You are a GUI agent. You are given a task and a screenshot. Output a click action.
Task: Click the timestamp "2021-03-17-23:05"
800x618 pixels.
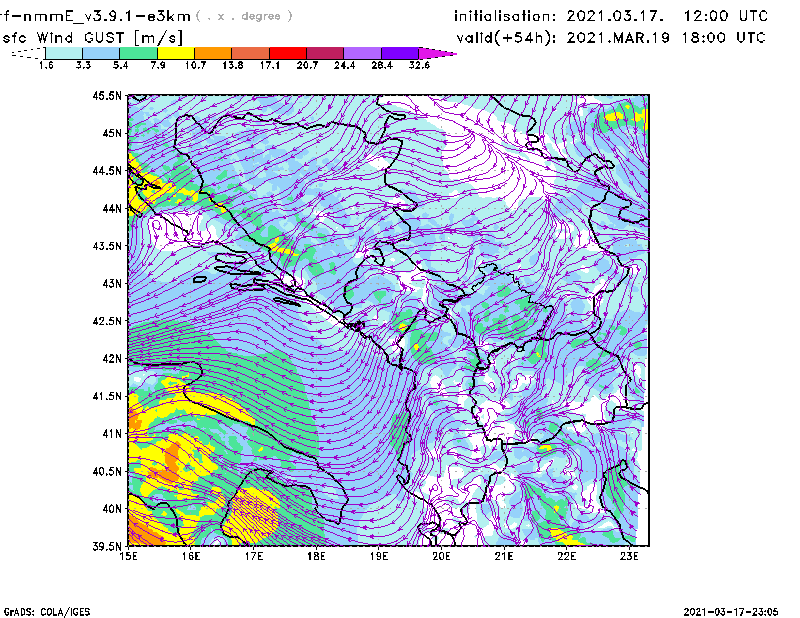(731, 612)
